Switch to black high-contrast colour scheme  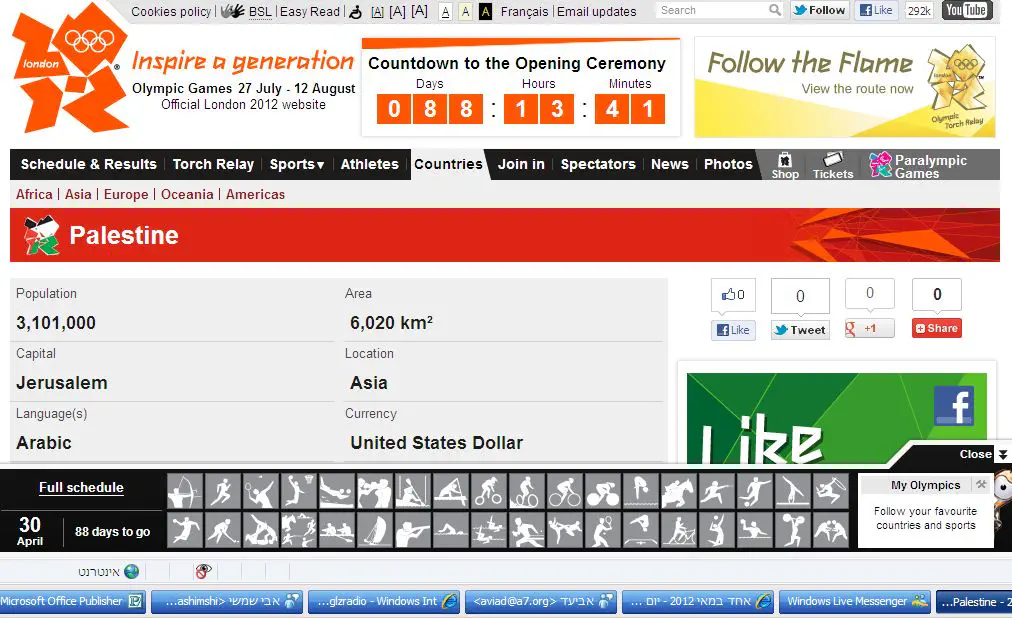[x=485, y=12]
